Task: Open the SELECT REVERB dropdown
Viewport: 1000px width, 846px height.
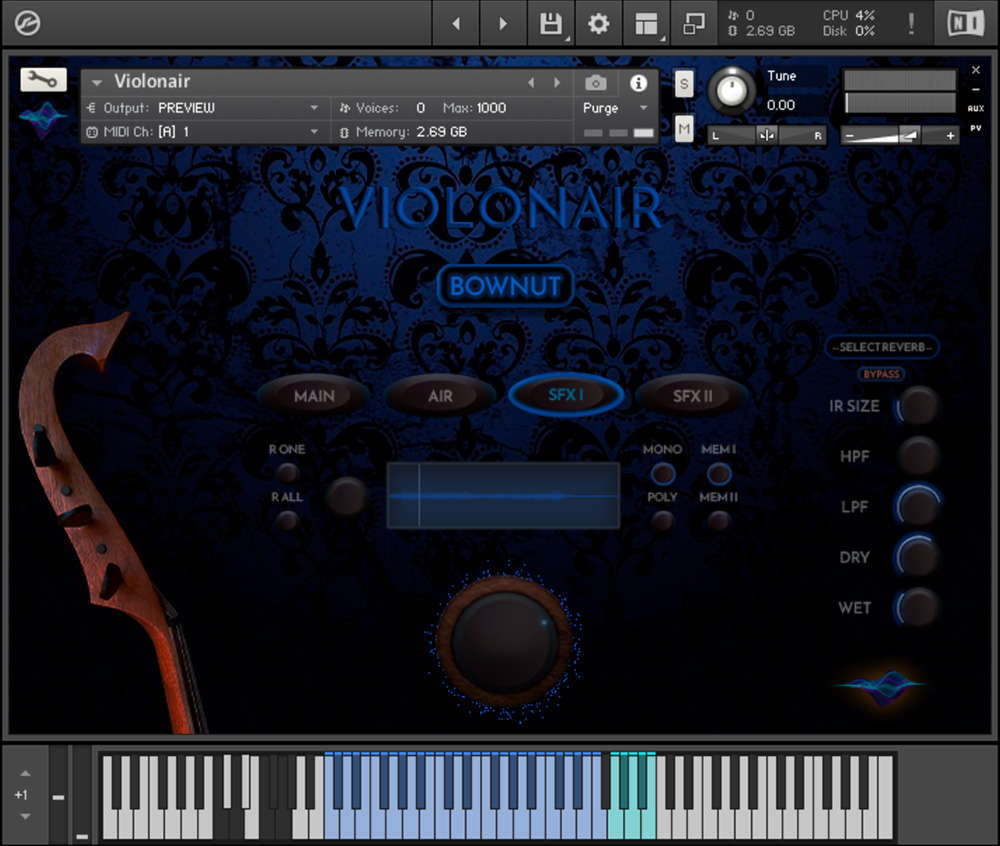Action: 881,347
